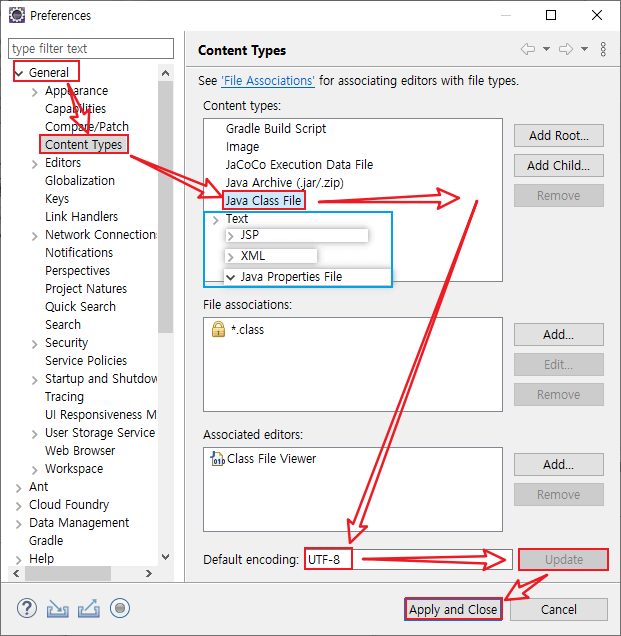The height and width of the screenshot is (636, 621).
Task: Open Tracing preferences
Action: point(64,397)
